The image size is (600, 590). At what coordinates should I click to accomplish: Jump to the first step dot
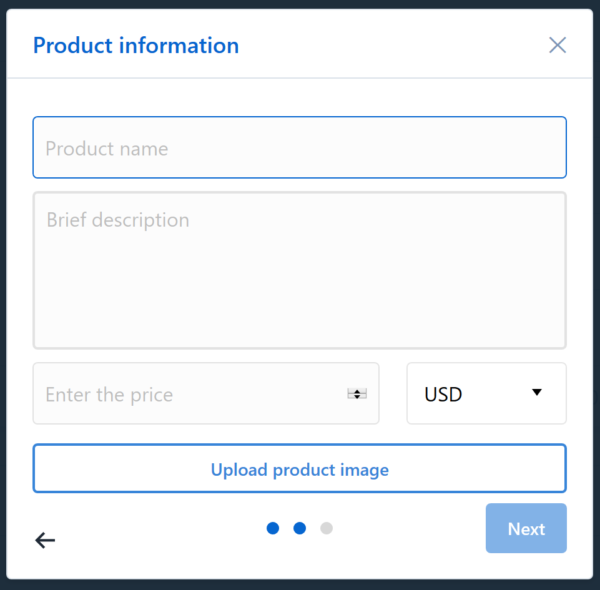(x=273, y=528)
